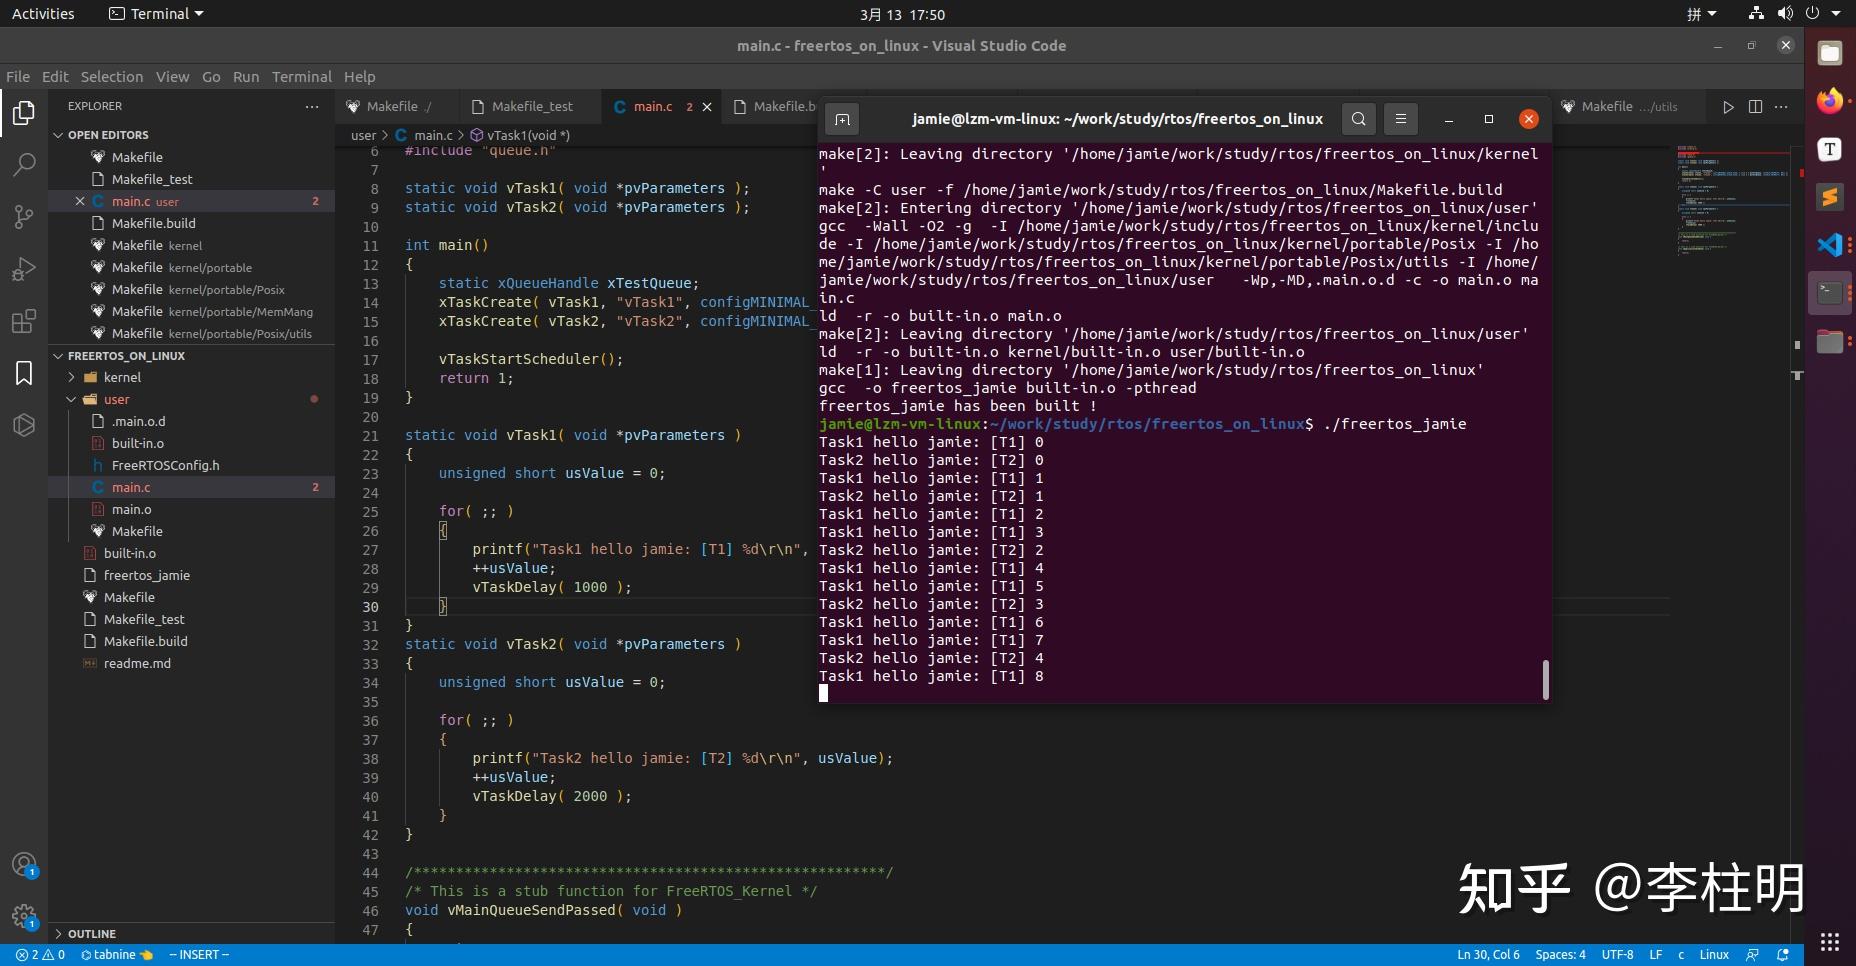Toggle split editor layout

[x=1755, y=107]
